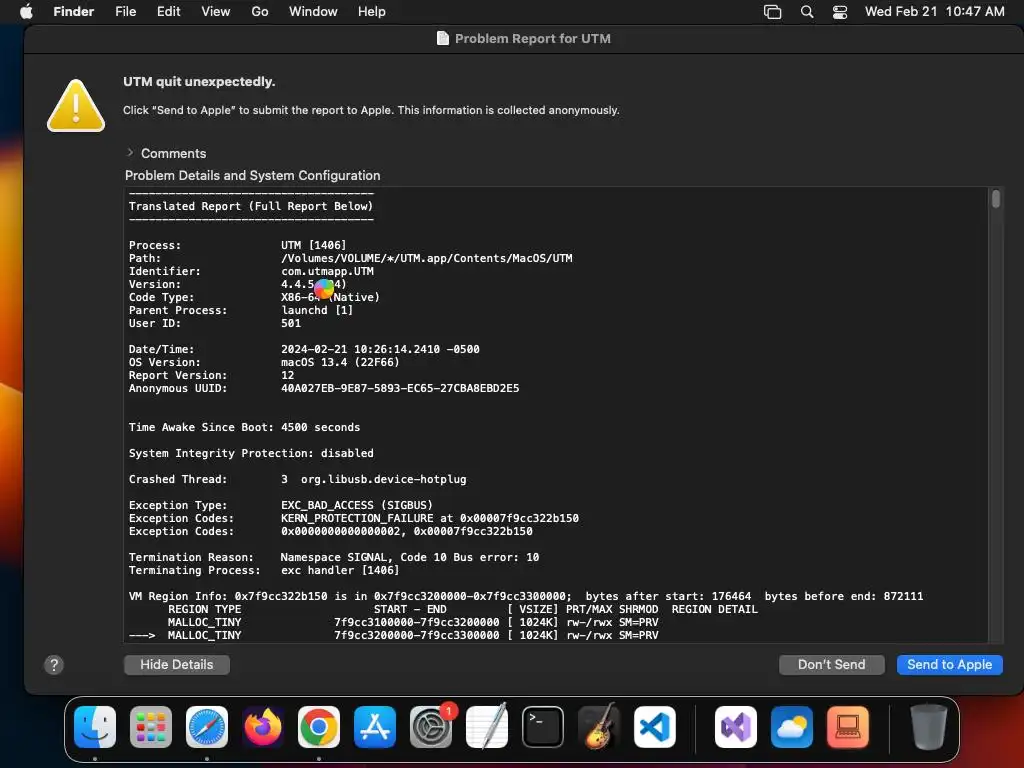Viewport: 1024px width, 768px height.
Task: Click the 'Time Awake Since Boot' line
Action: point(244,428)
